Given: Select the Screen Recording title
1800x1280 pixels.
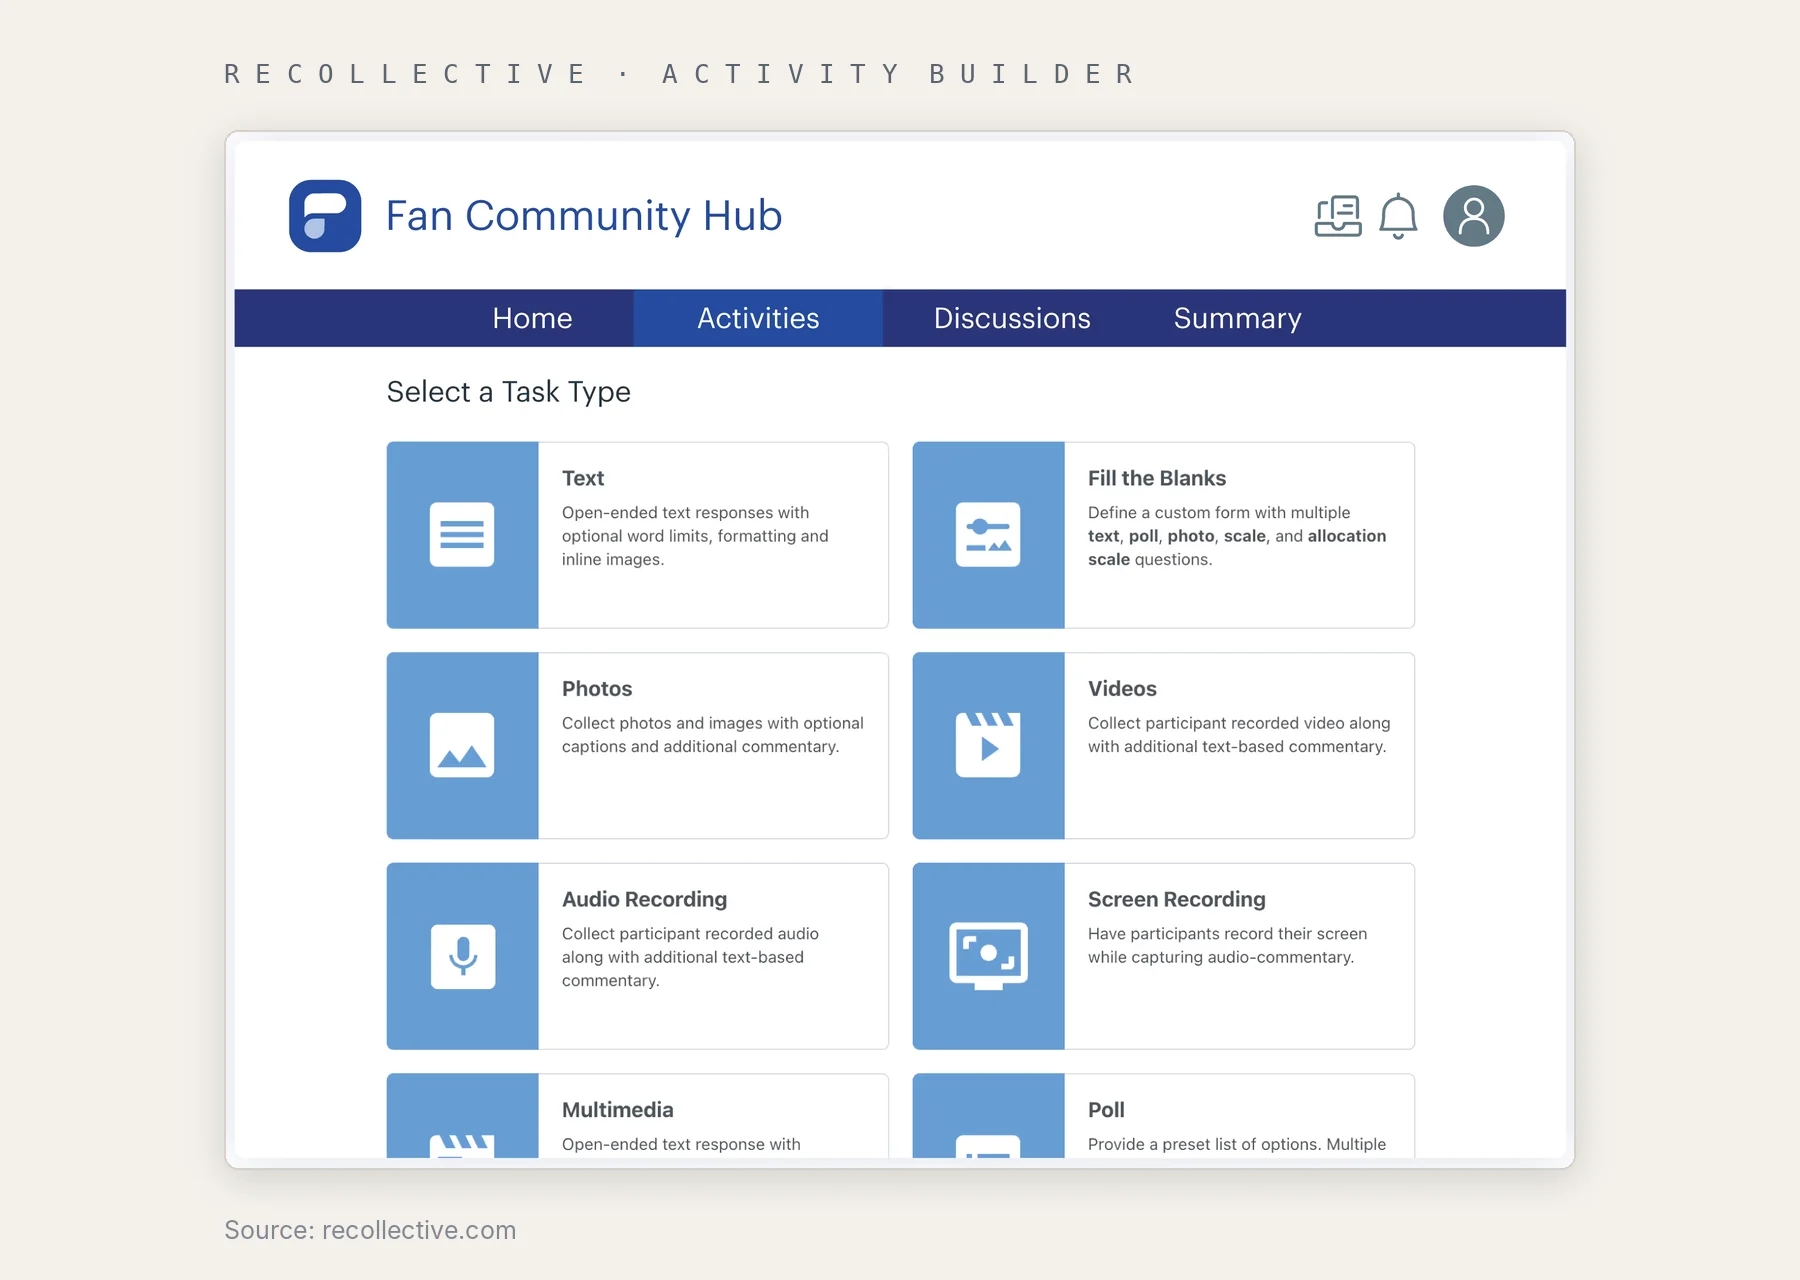Looking at the screenshot, I should [1177, 899].
